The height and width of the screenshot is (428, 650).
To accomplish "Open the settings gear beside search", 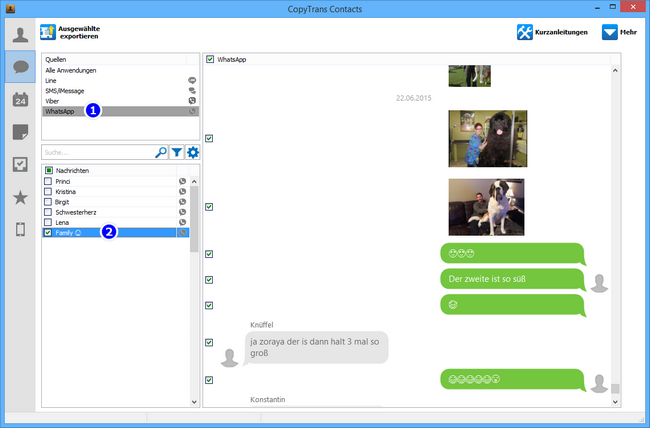I will (x=193, y=152).
